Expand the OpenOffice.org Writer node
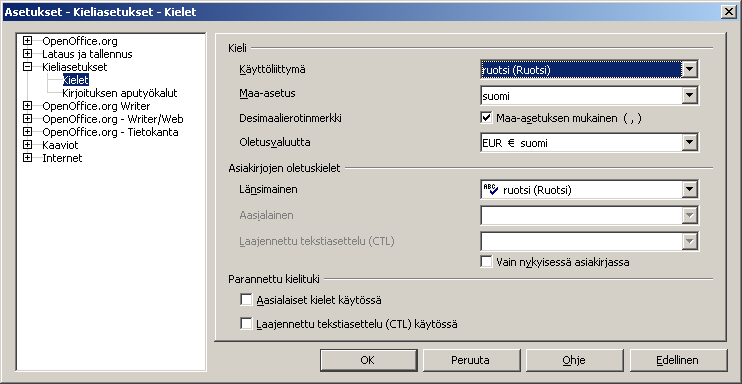This screenshot has height=384, width=742. click(x=27, y=106)
